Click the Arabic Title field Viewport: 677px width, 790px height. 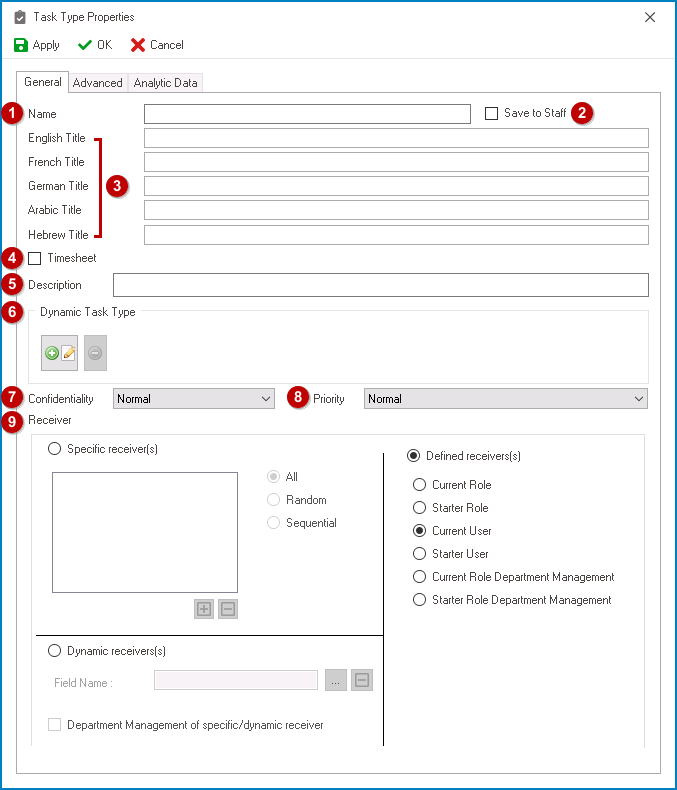click(x=396, y=210)
